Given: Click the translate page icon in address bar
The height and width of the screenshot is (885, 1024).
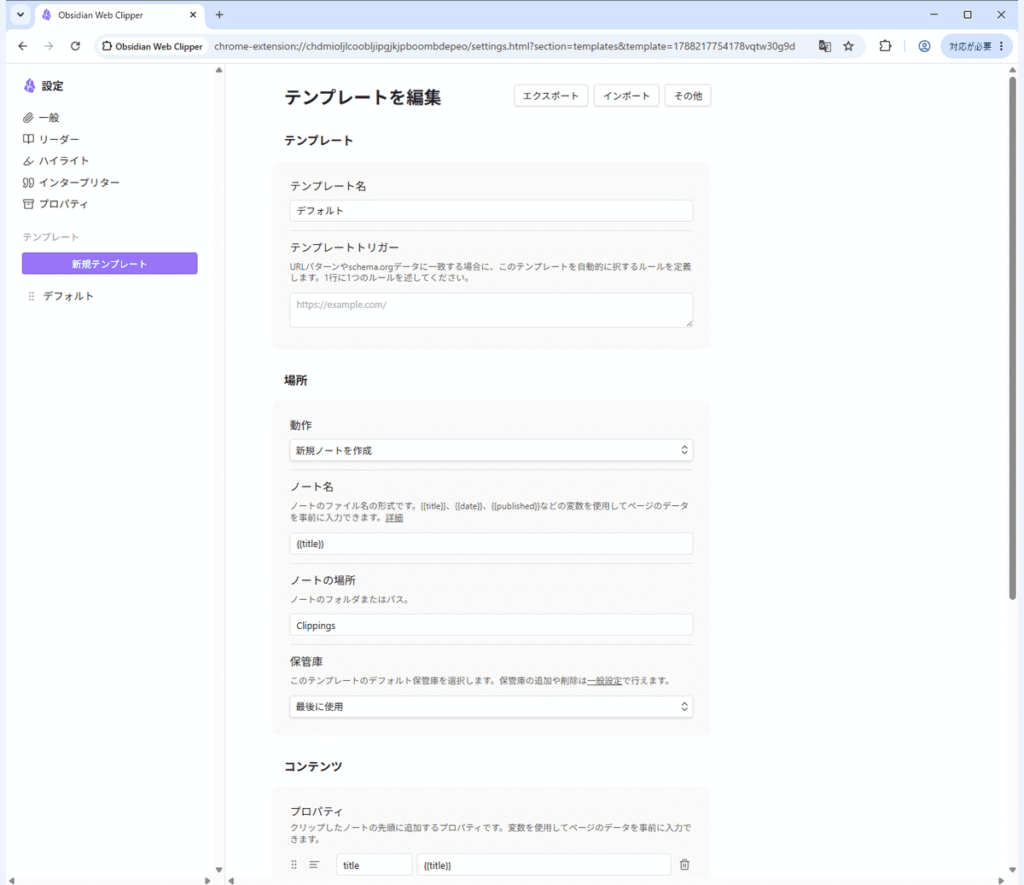Looking at the screenshot, I should pos(825,46).
